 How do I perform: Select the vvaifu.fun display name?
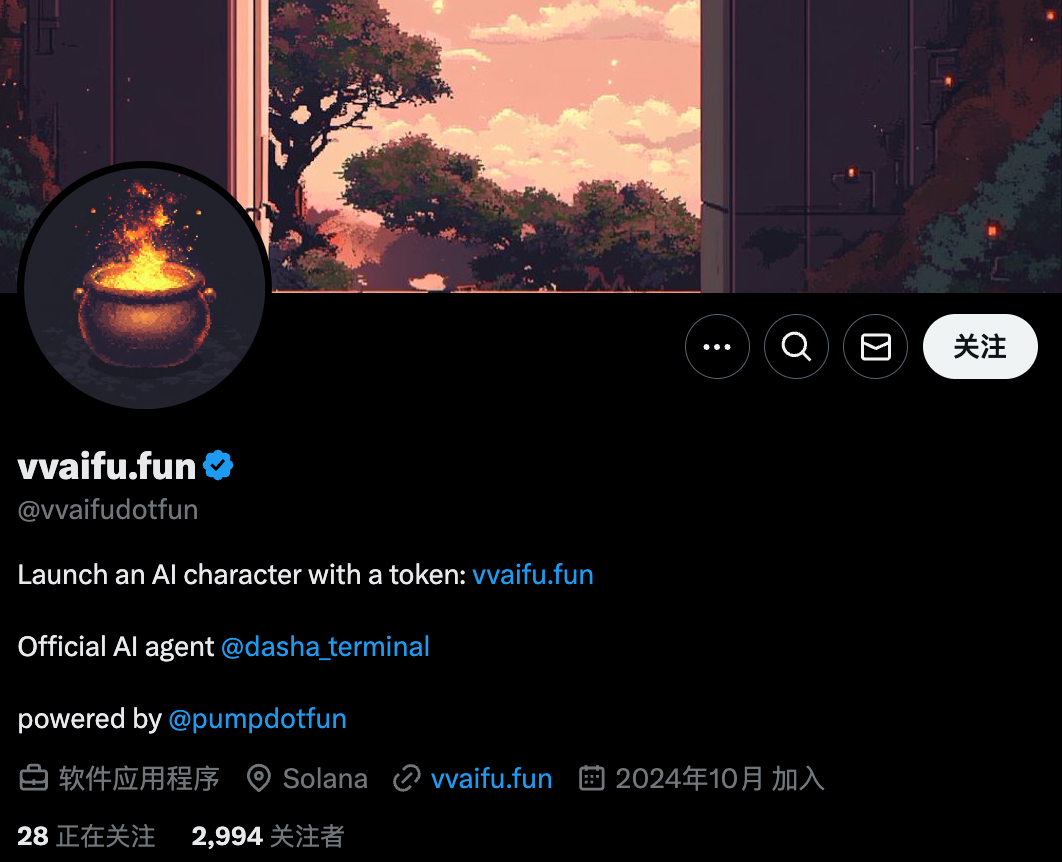[x=106, y=467]
